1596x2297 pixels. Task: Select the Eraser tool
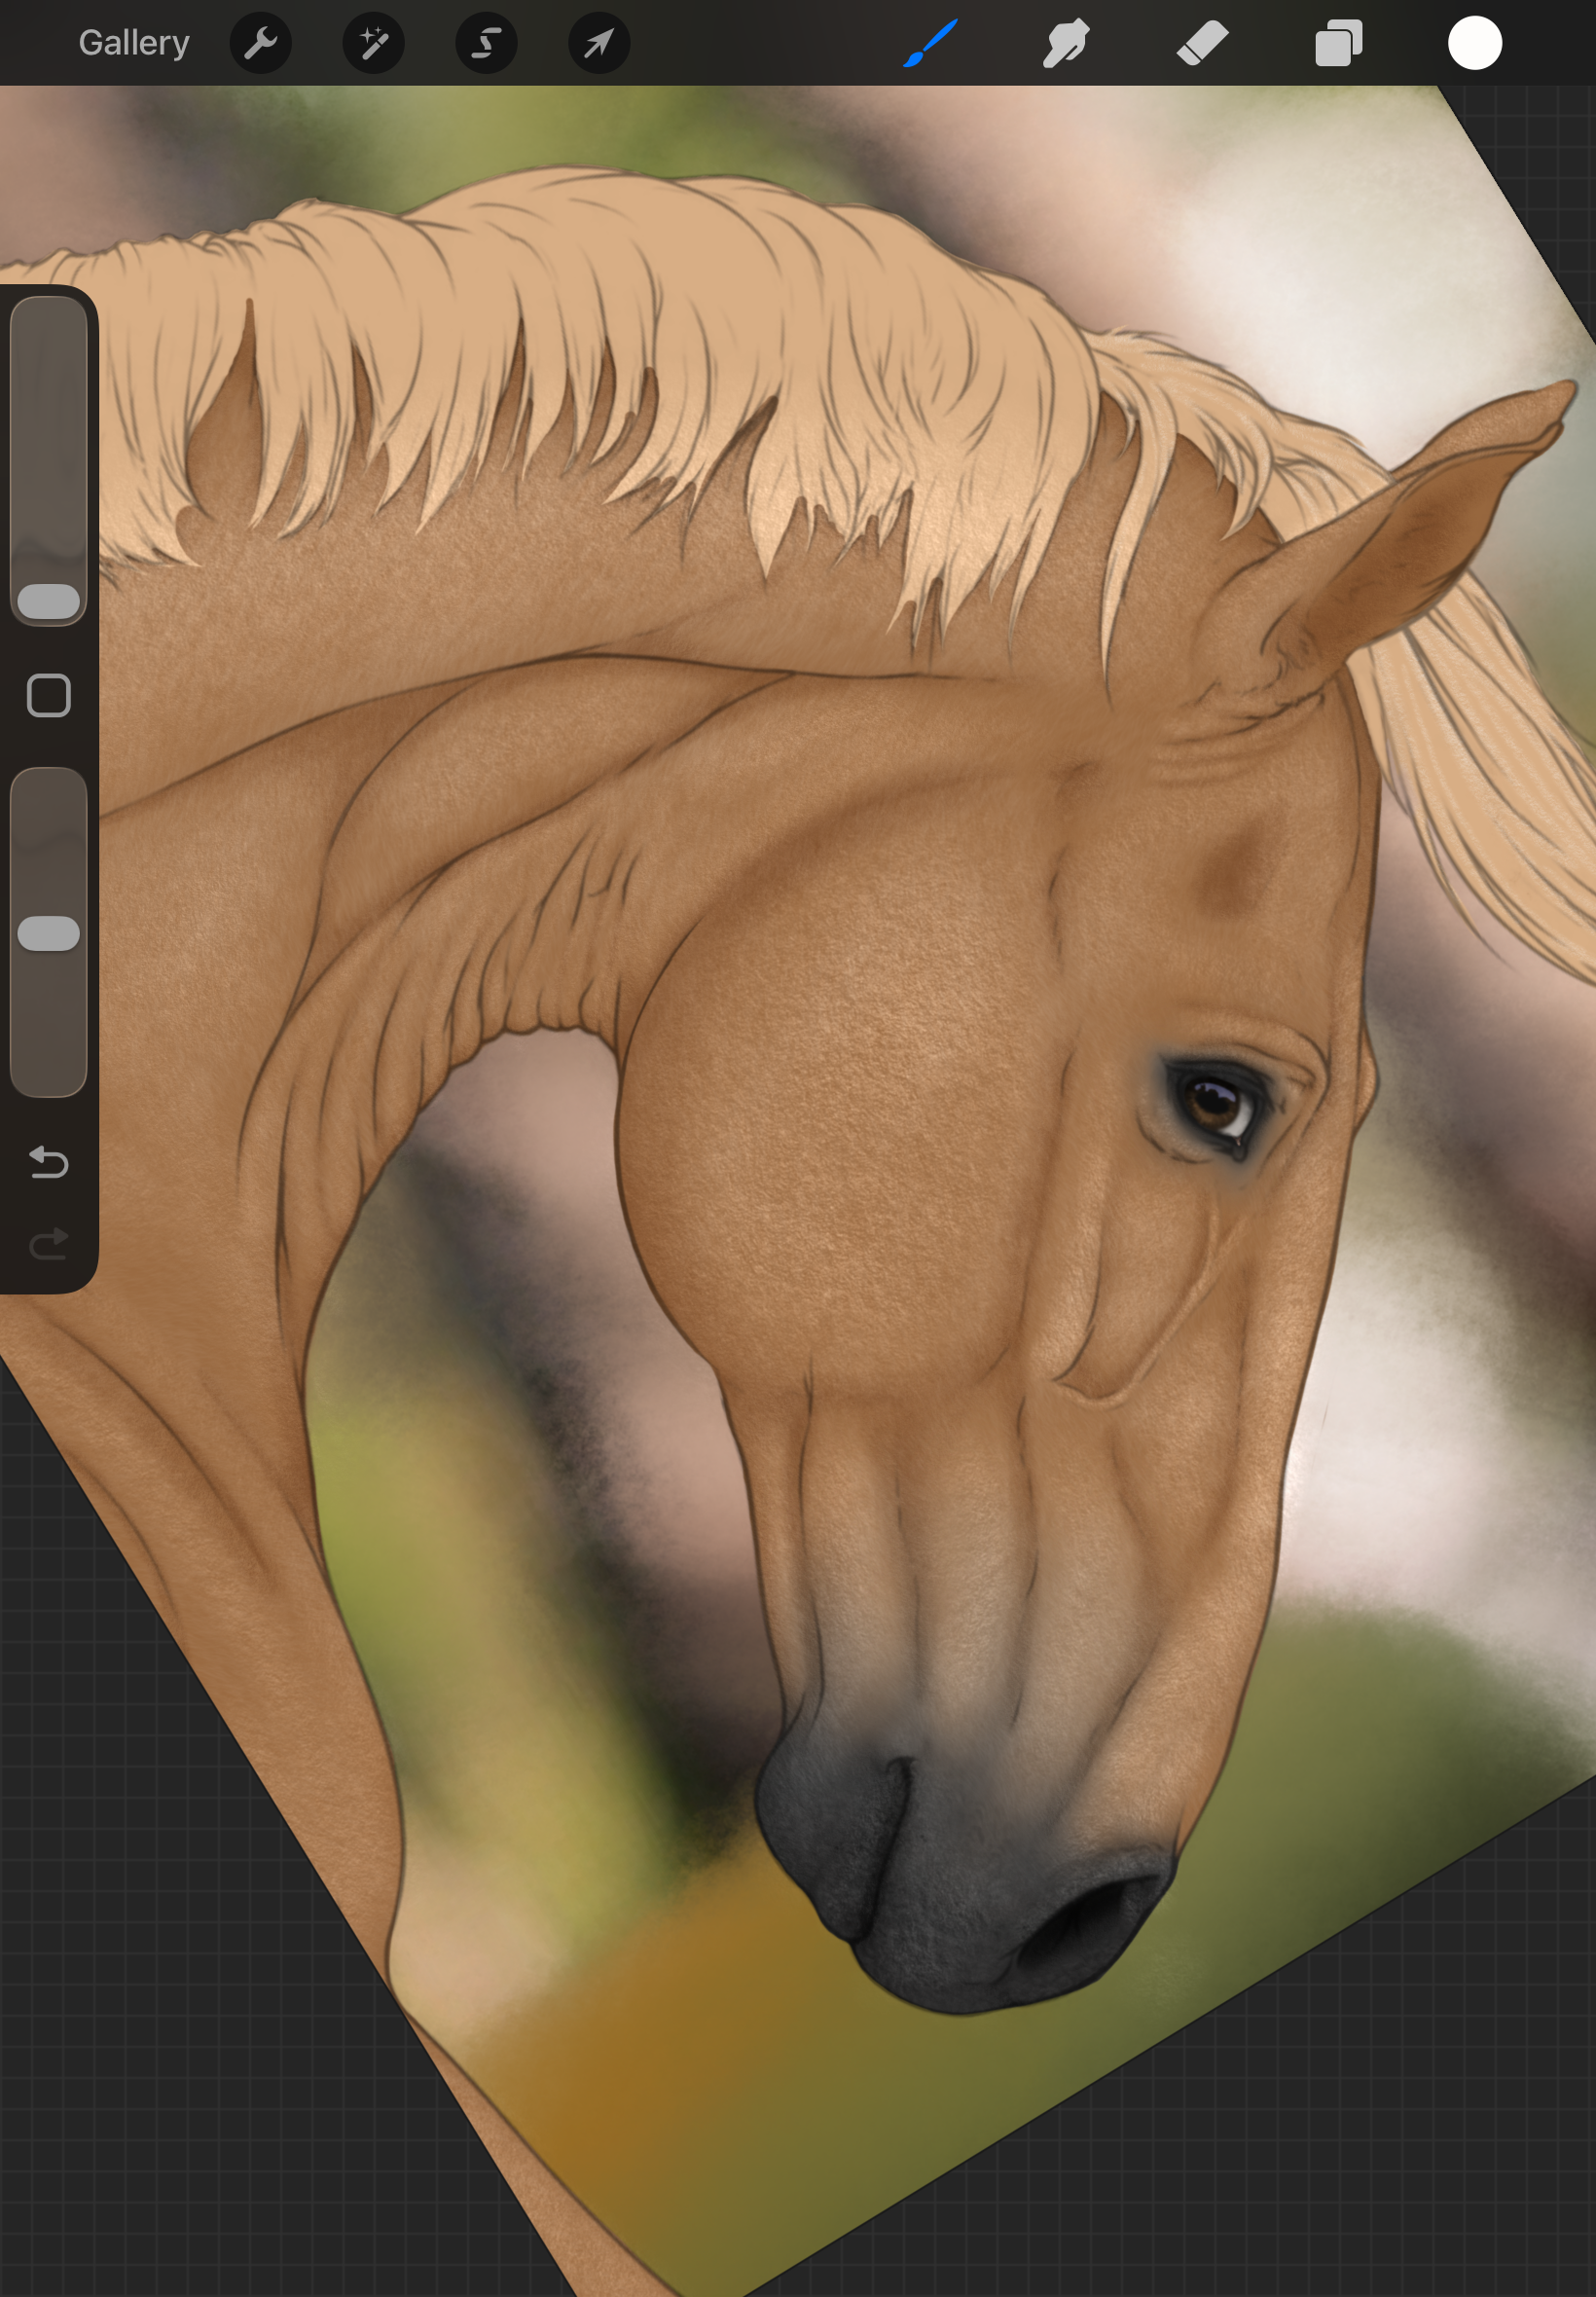tap(1202, 43)
